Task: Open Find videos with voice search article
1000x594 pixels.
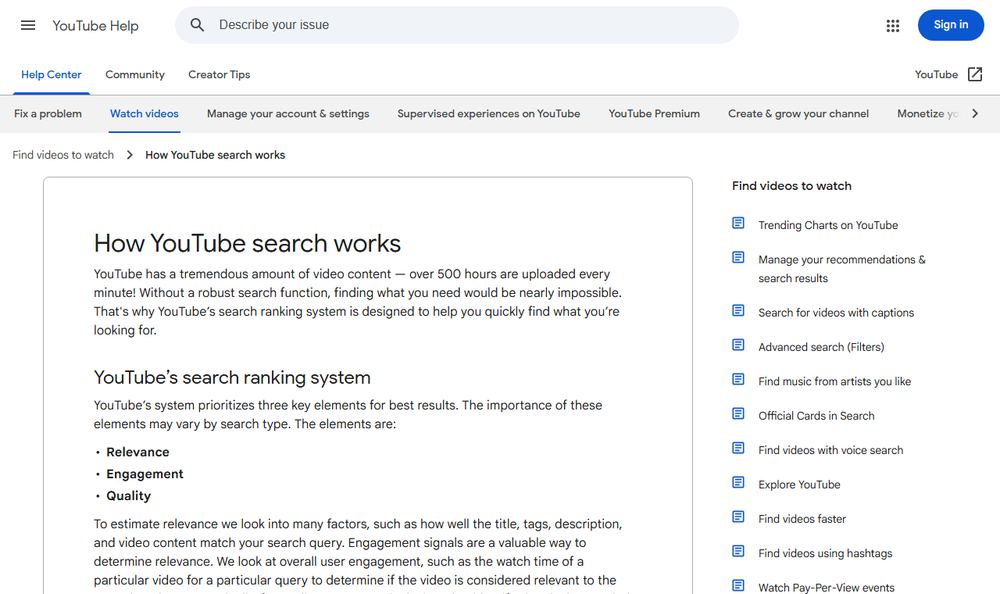Action: point(830,450)
